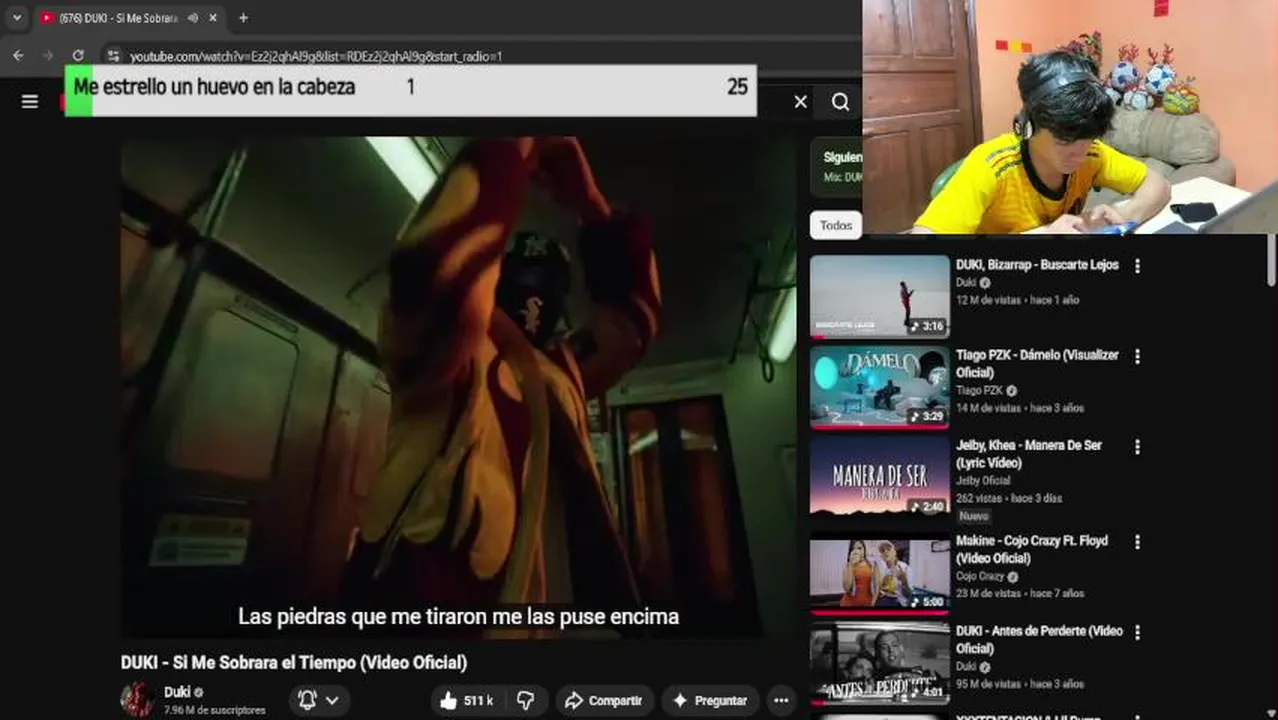Click video title DUKI - Si Me Sobrara el Tiempo
This screenshot has height=720, width=1278.
tap(294, 663)
